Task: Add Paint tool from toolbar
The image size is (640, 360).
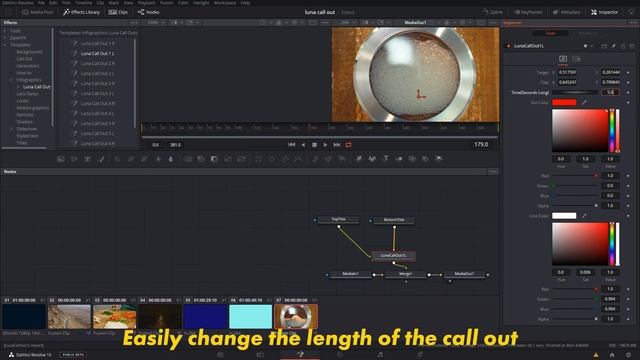Action: tap(101, 159)
